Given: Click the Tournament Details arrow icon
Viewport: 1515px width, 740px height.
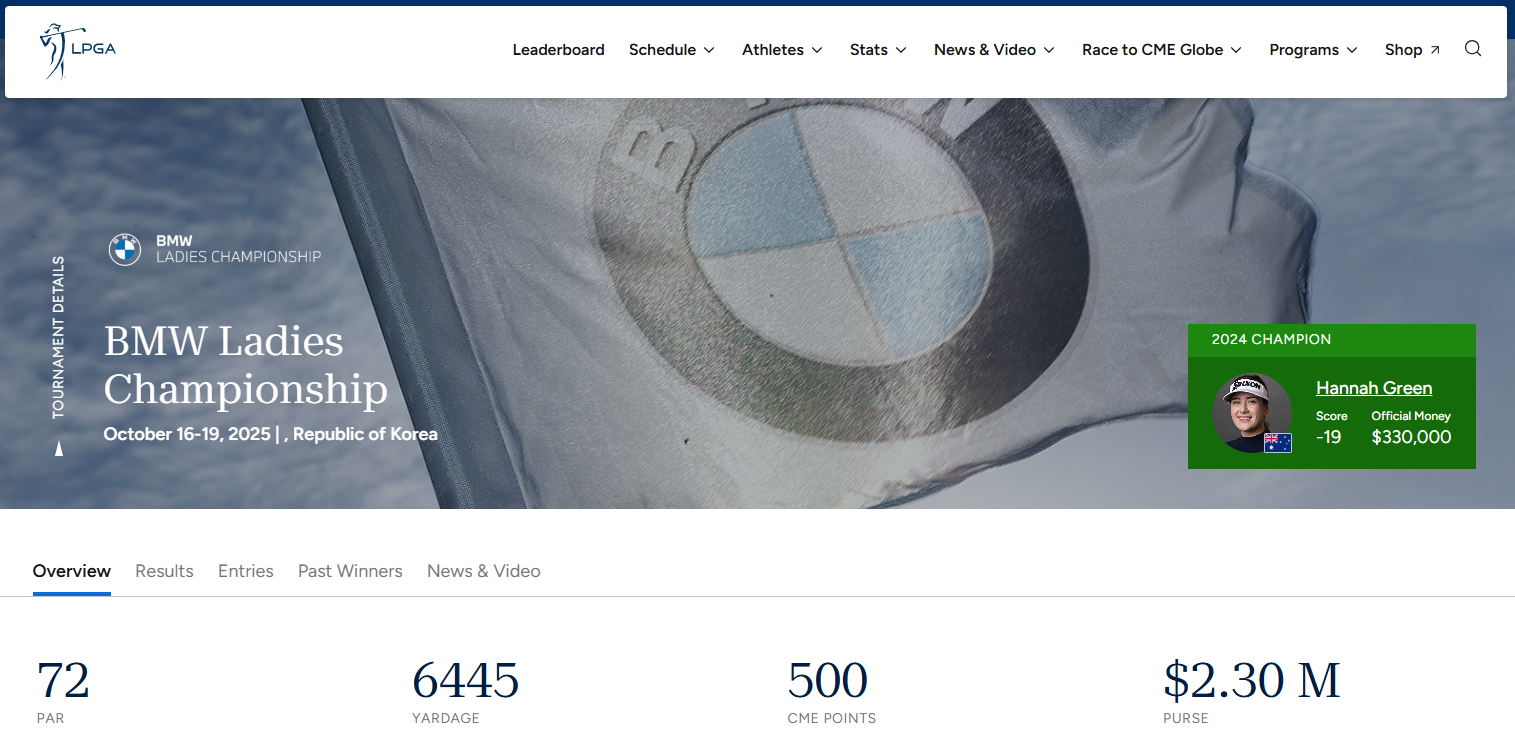Looking at the screenshot, I should [x=59, y=449].
